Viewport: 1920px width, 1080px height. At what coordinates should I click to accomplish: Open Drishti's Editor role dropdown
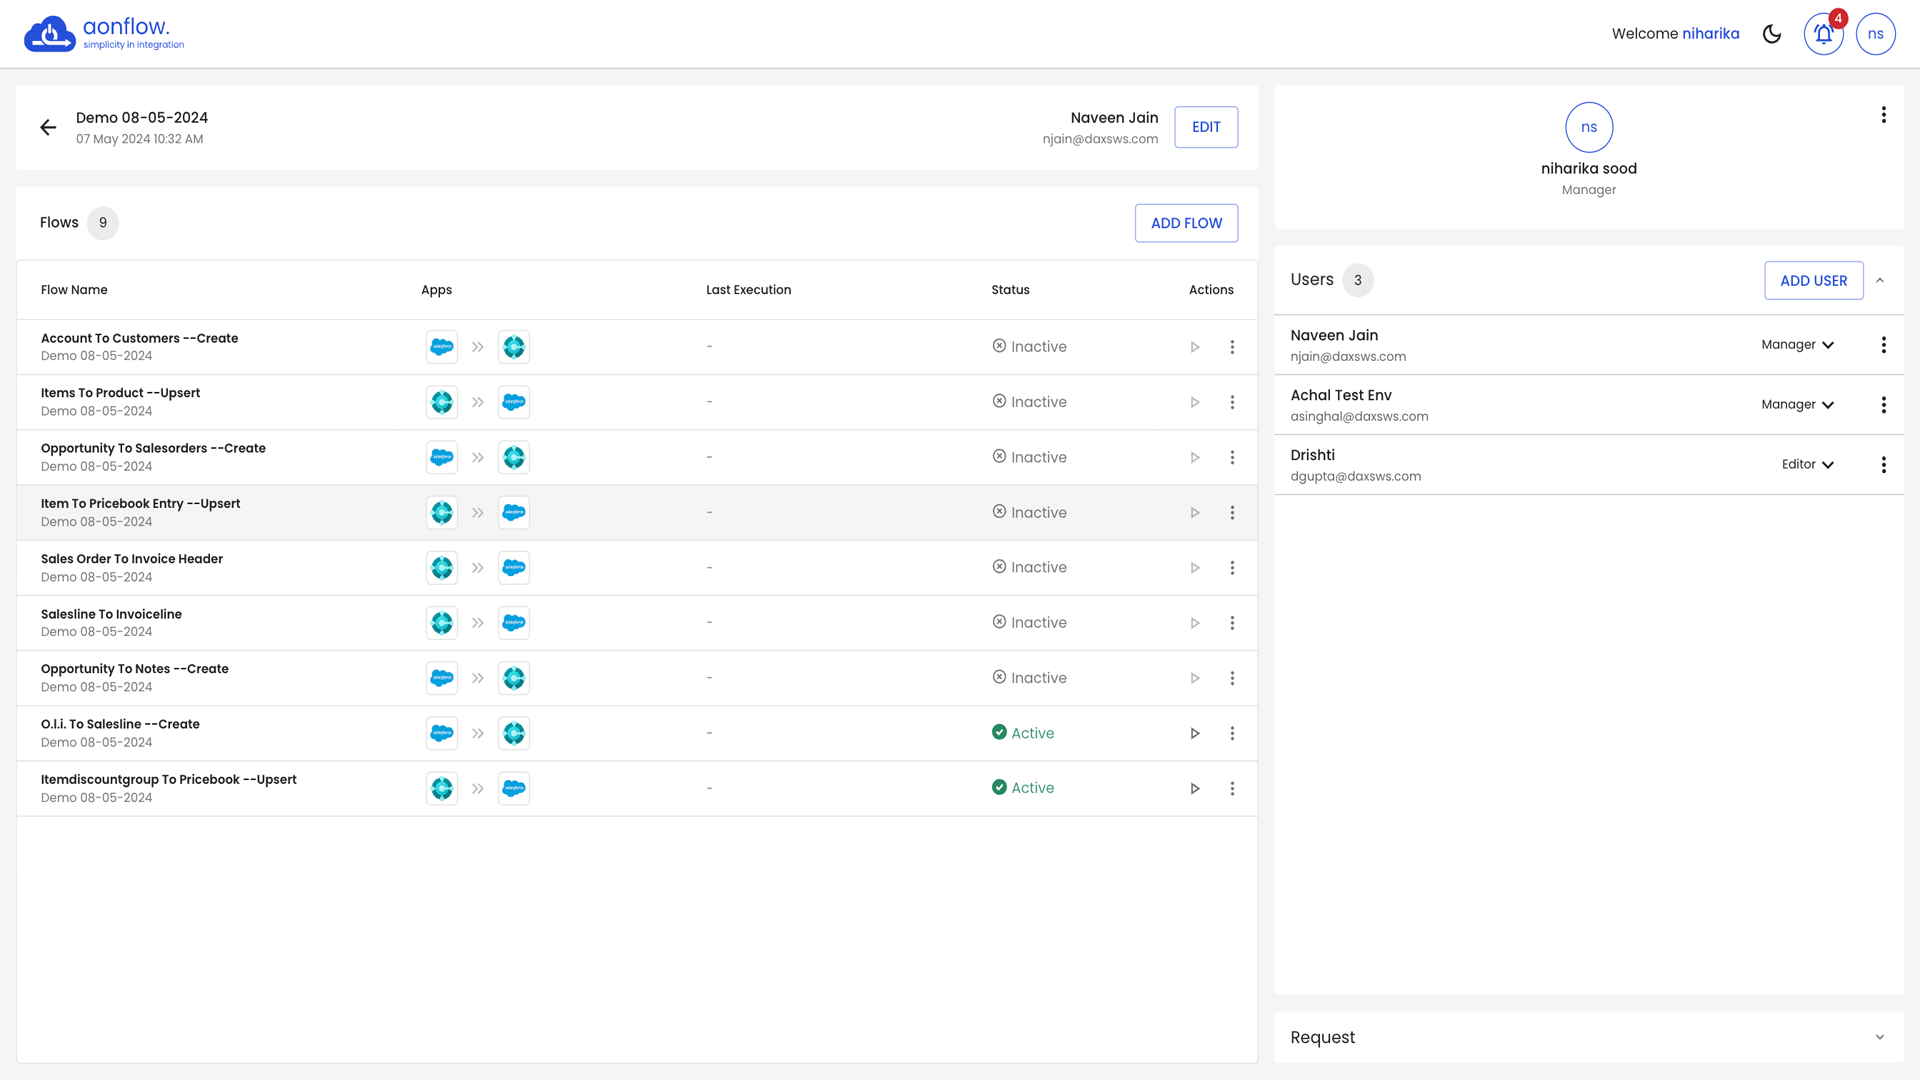pyautogui.click(x=1807, y=465)
